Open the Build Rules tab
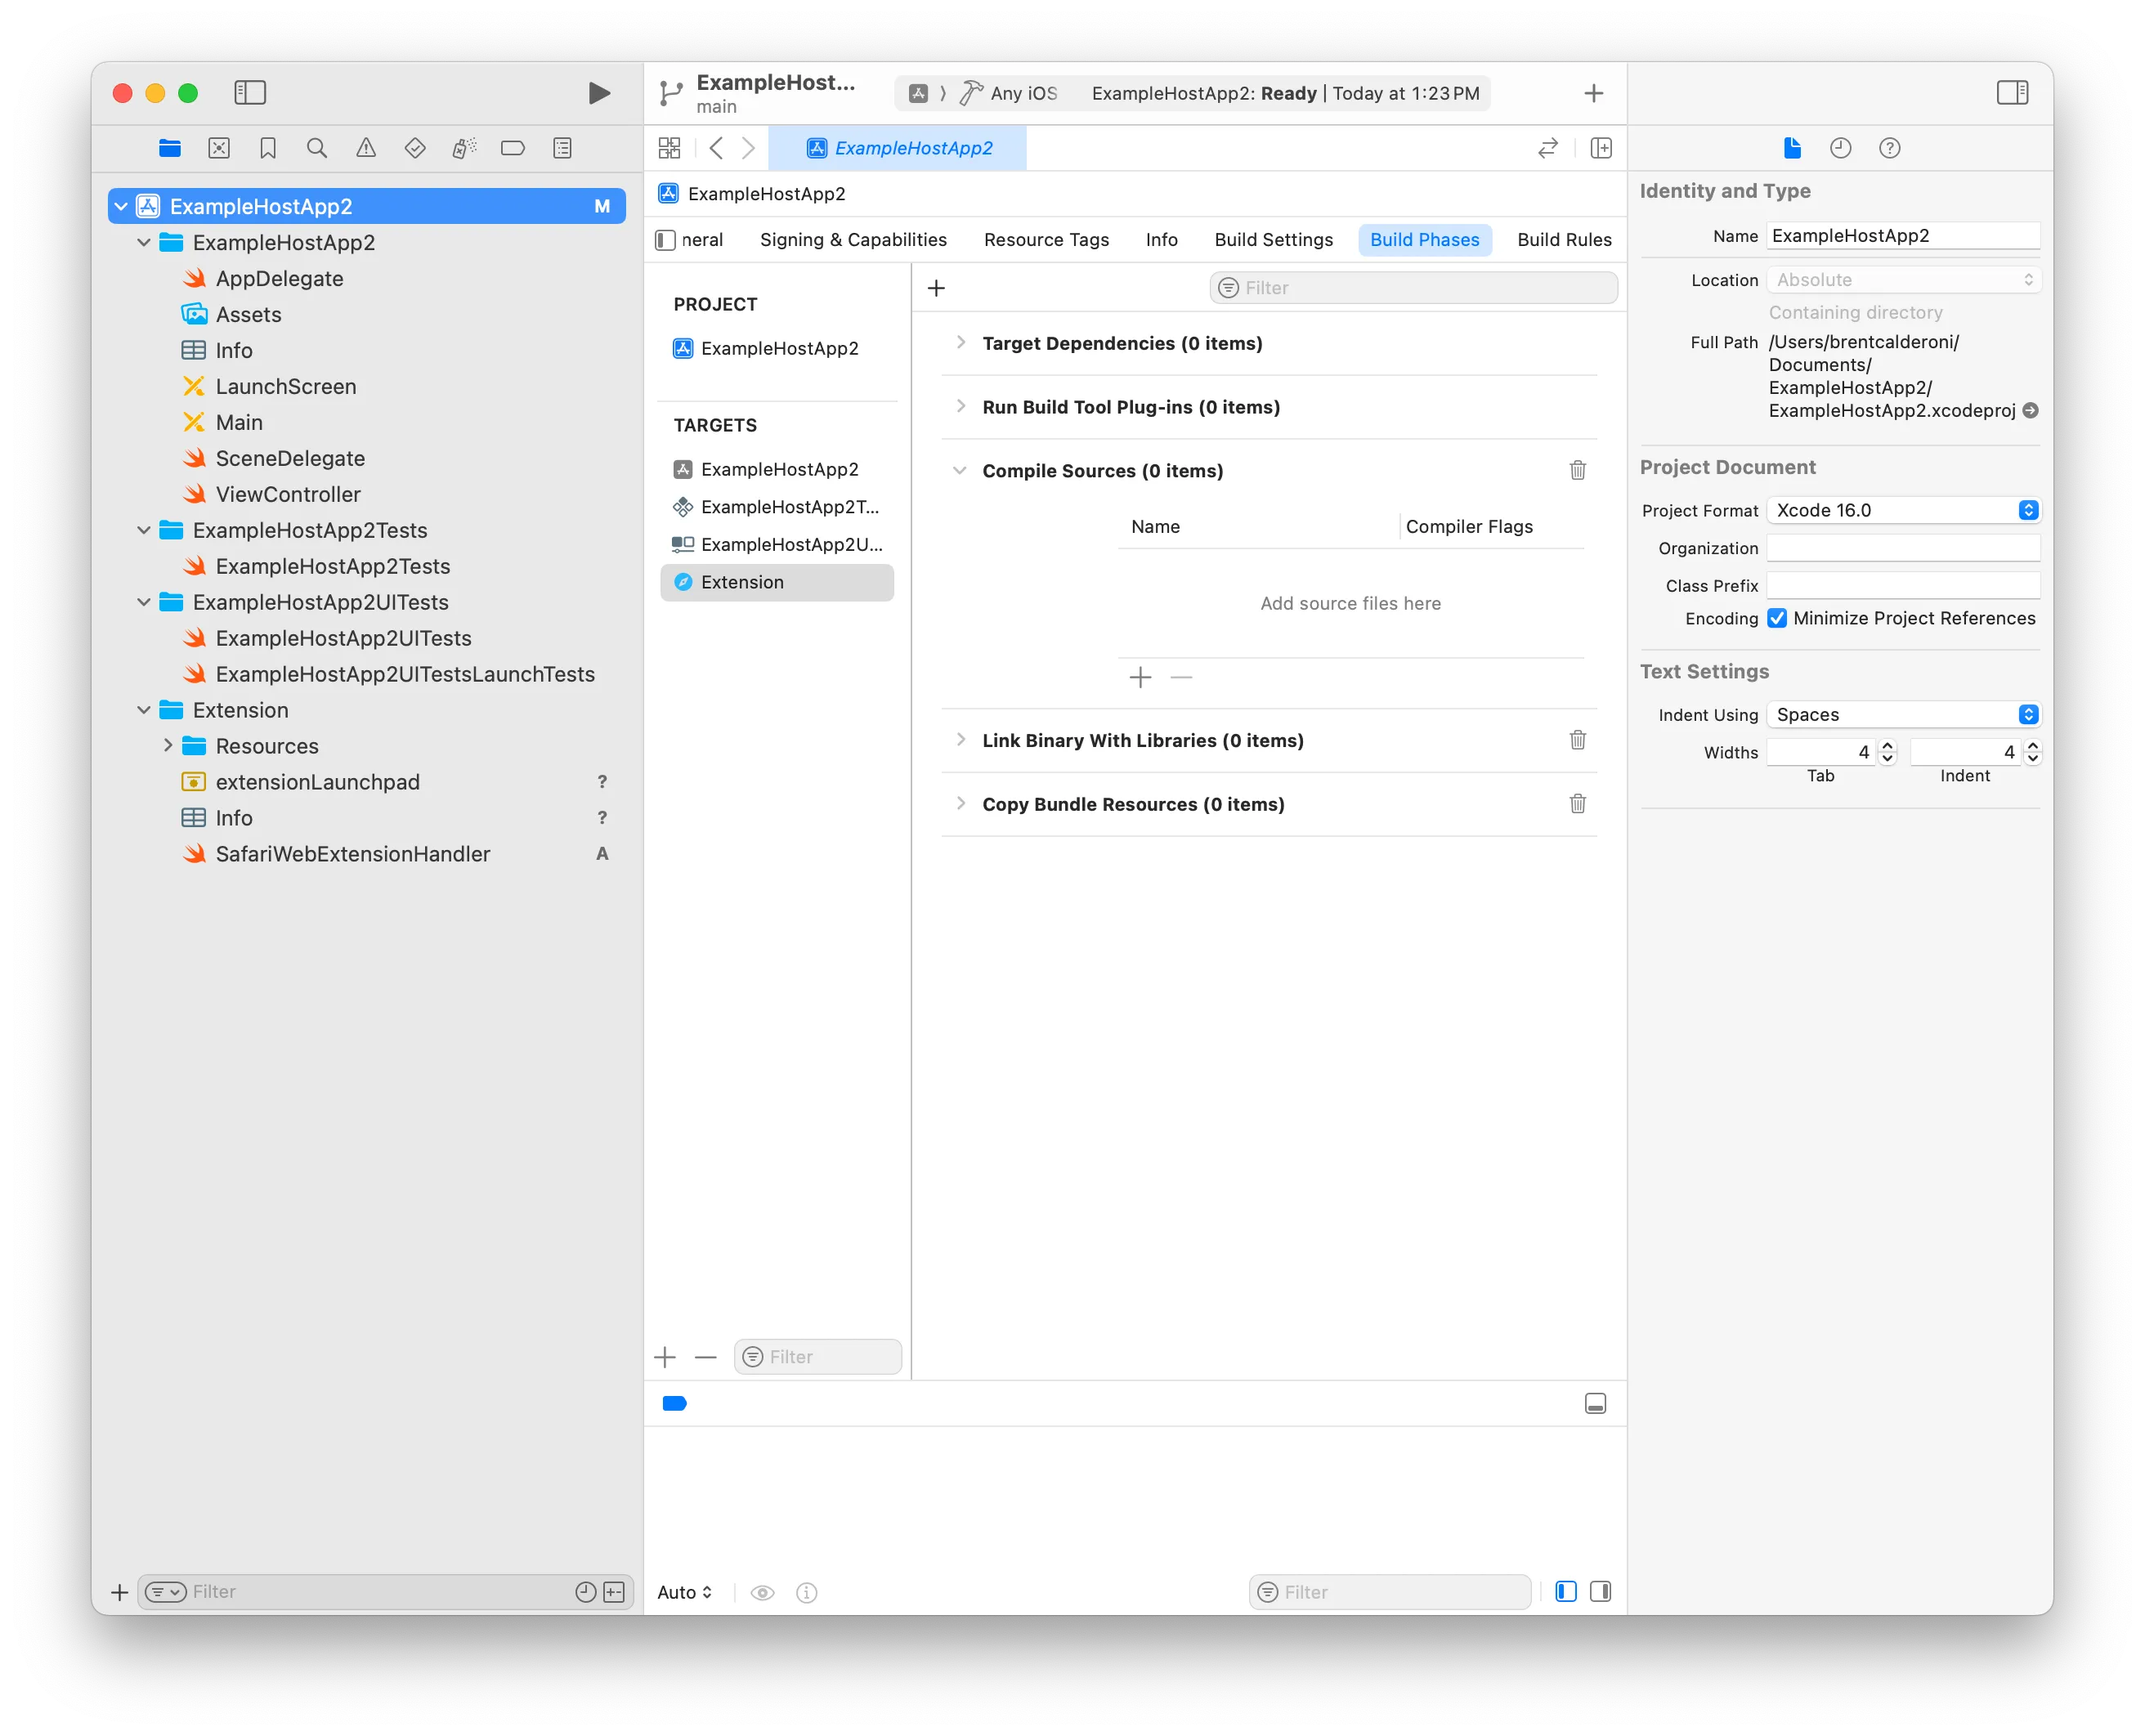 [1564, 240]
